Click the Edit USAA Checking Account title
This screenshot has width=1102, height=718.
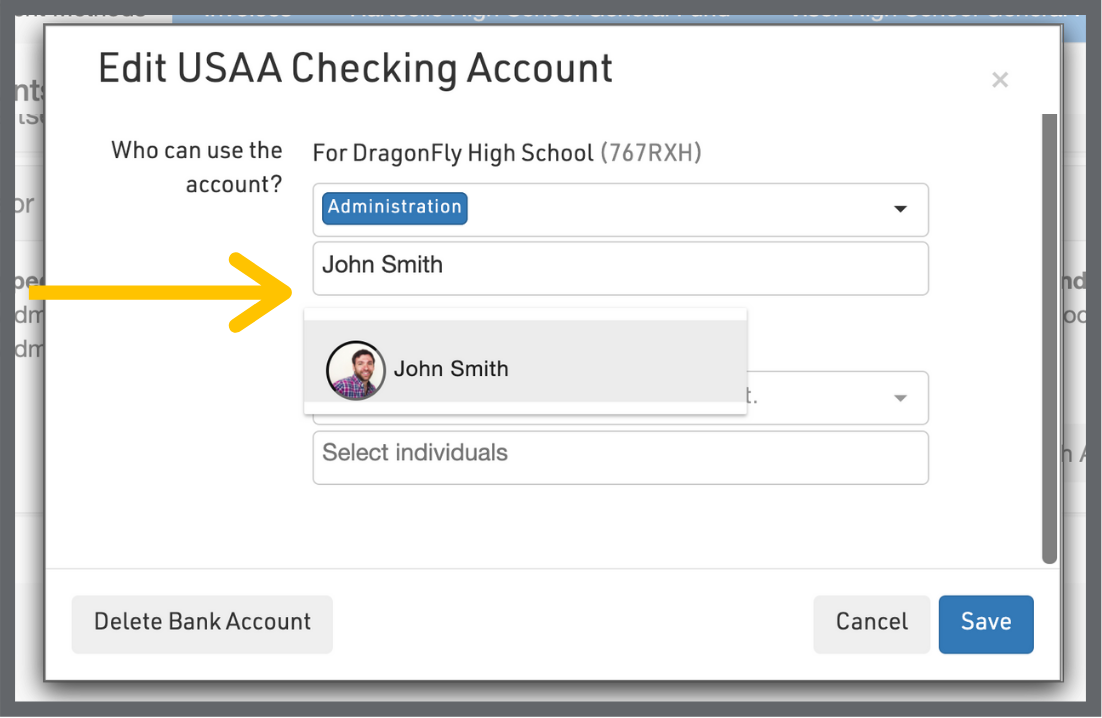click(x=355, y=69)
